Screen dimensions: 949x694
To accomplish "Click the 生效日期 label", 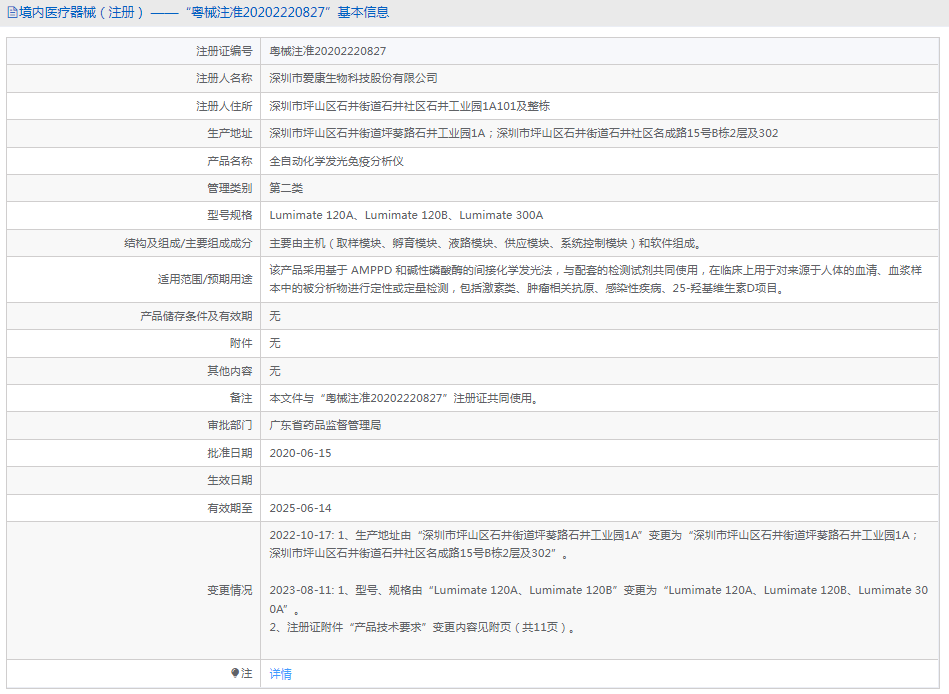I will tap(229, 480).
